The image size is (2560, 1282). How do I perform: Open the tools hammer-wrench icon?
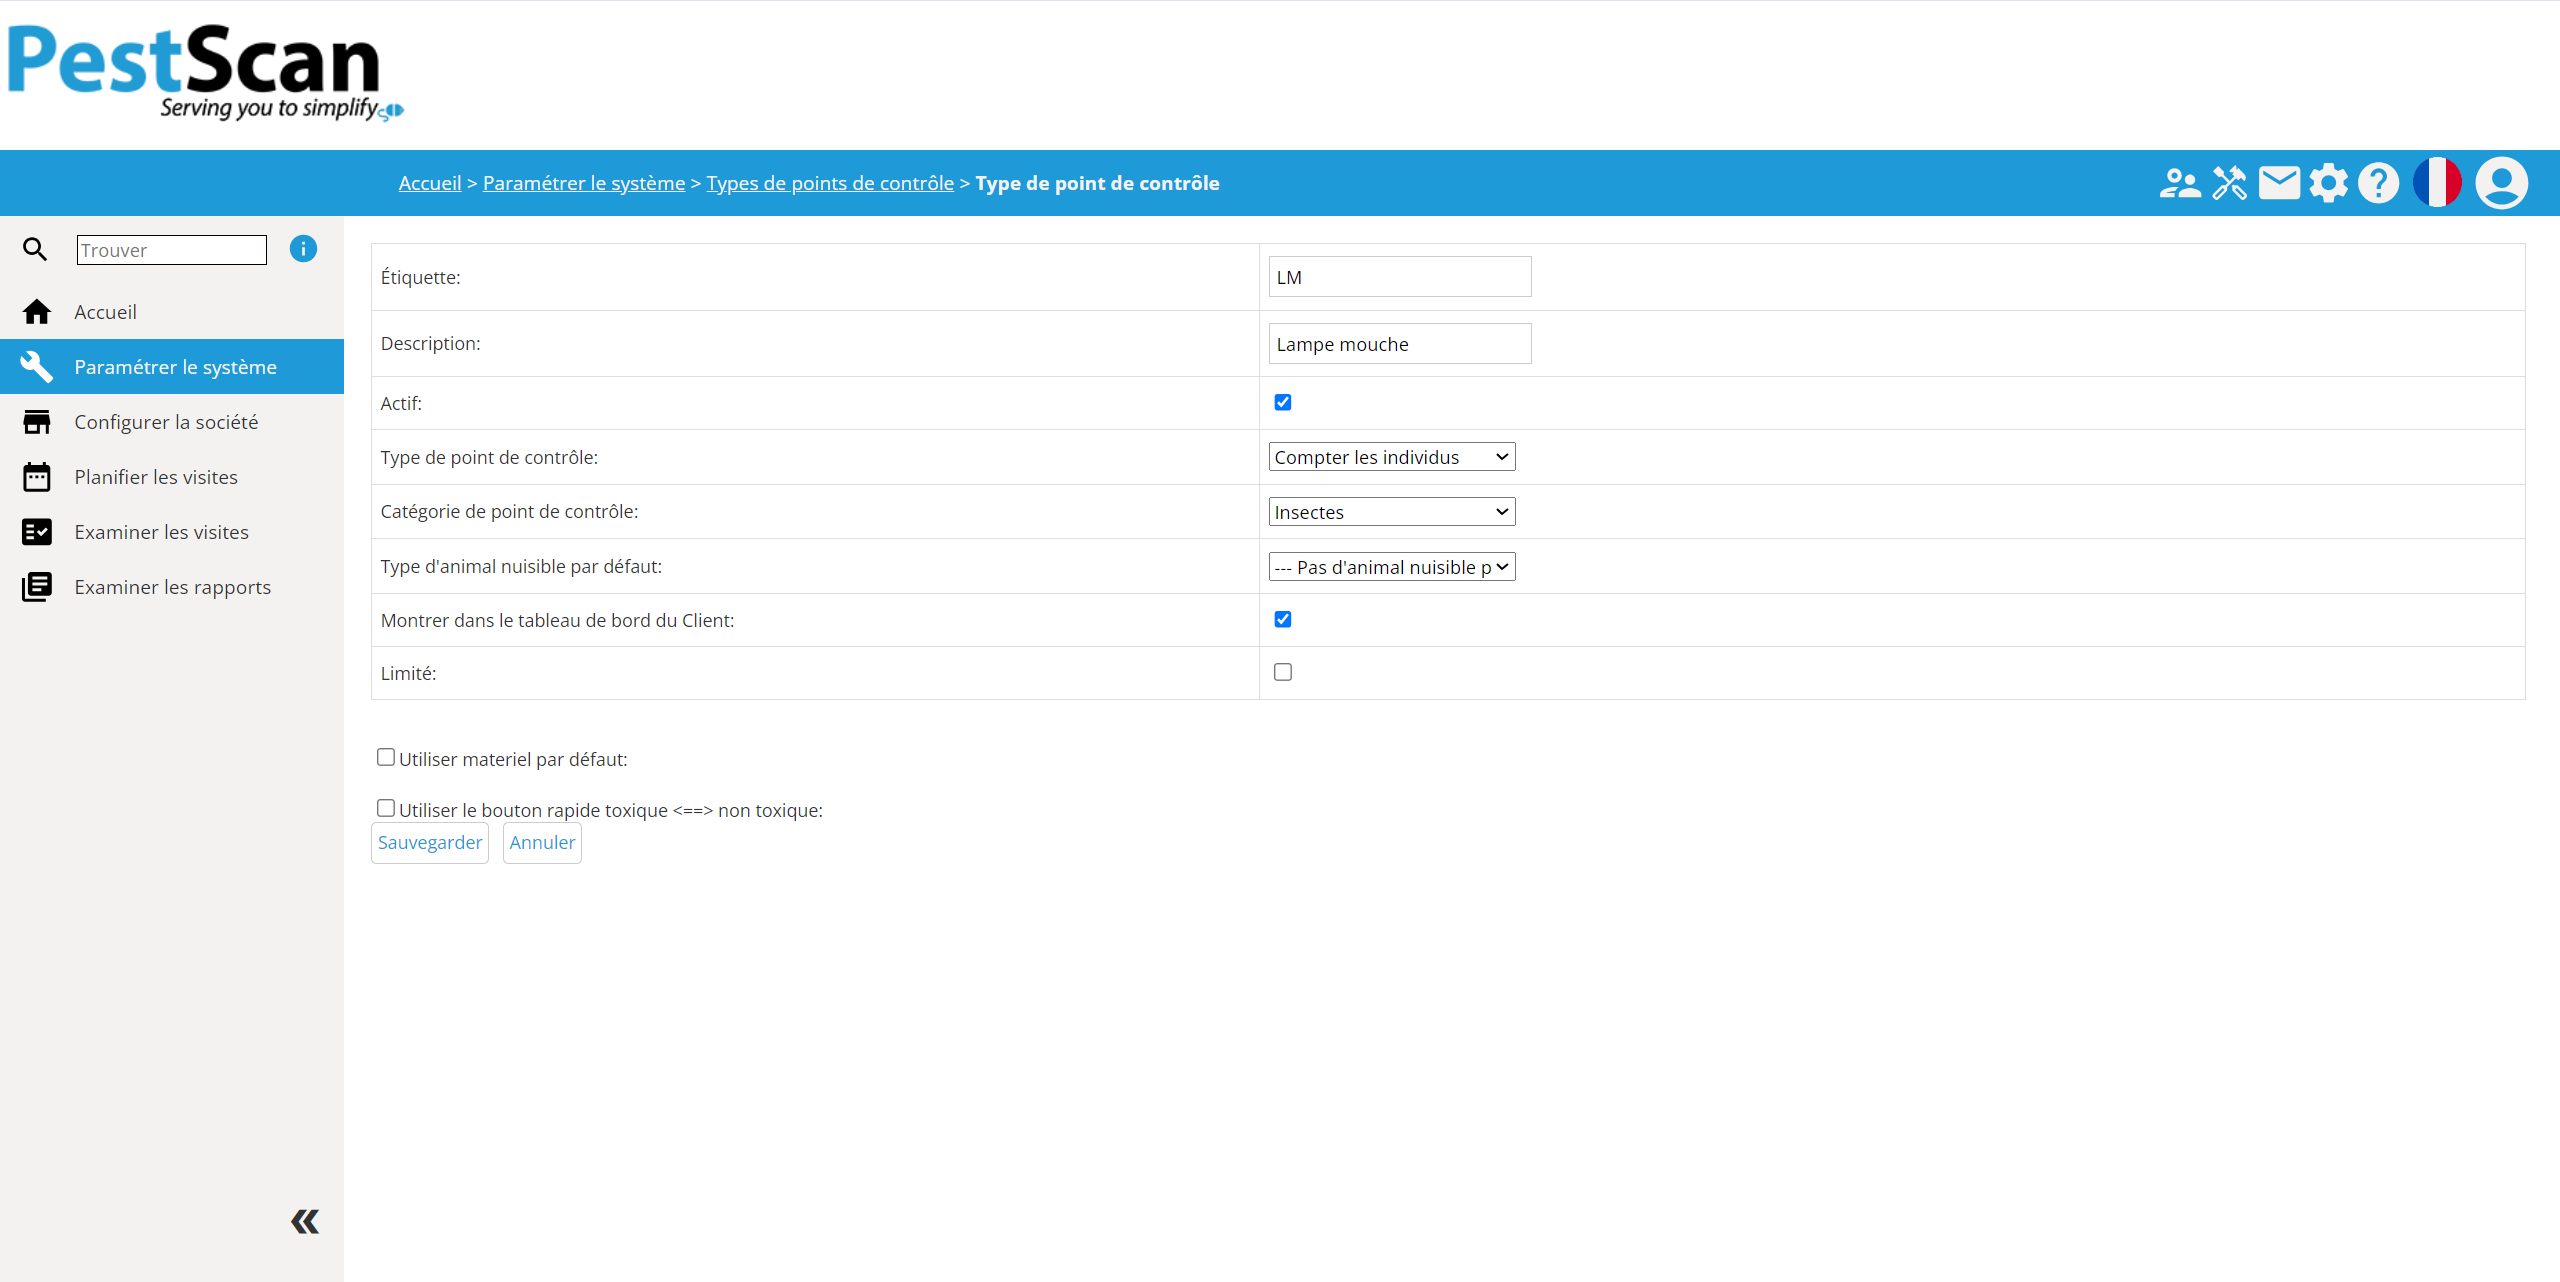point(2229,184)
